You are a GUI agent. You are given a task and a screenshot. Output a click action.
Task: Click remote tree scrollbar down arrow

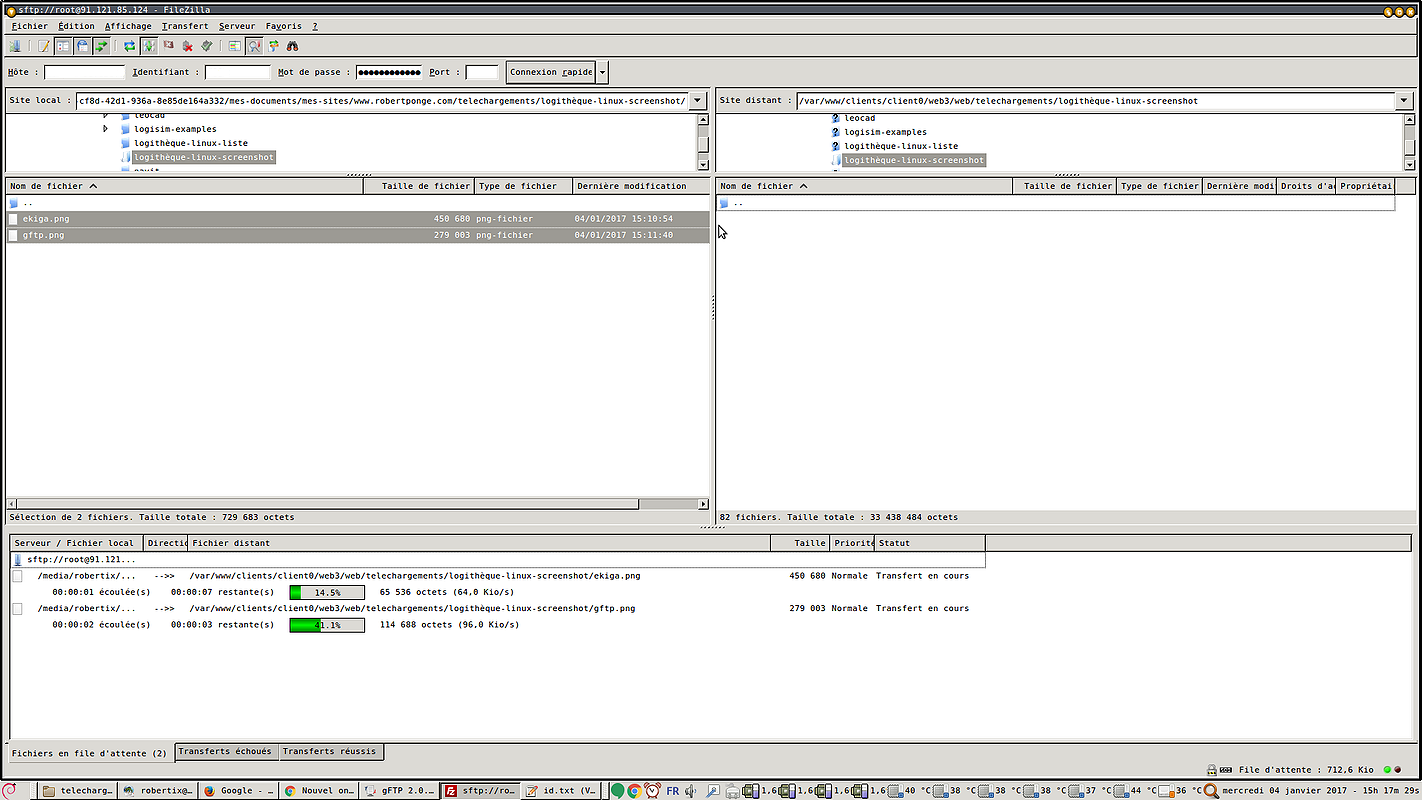[x=1410, y=165]
